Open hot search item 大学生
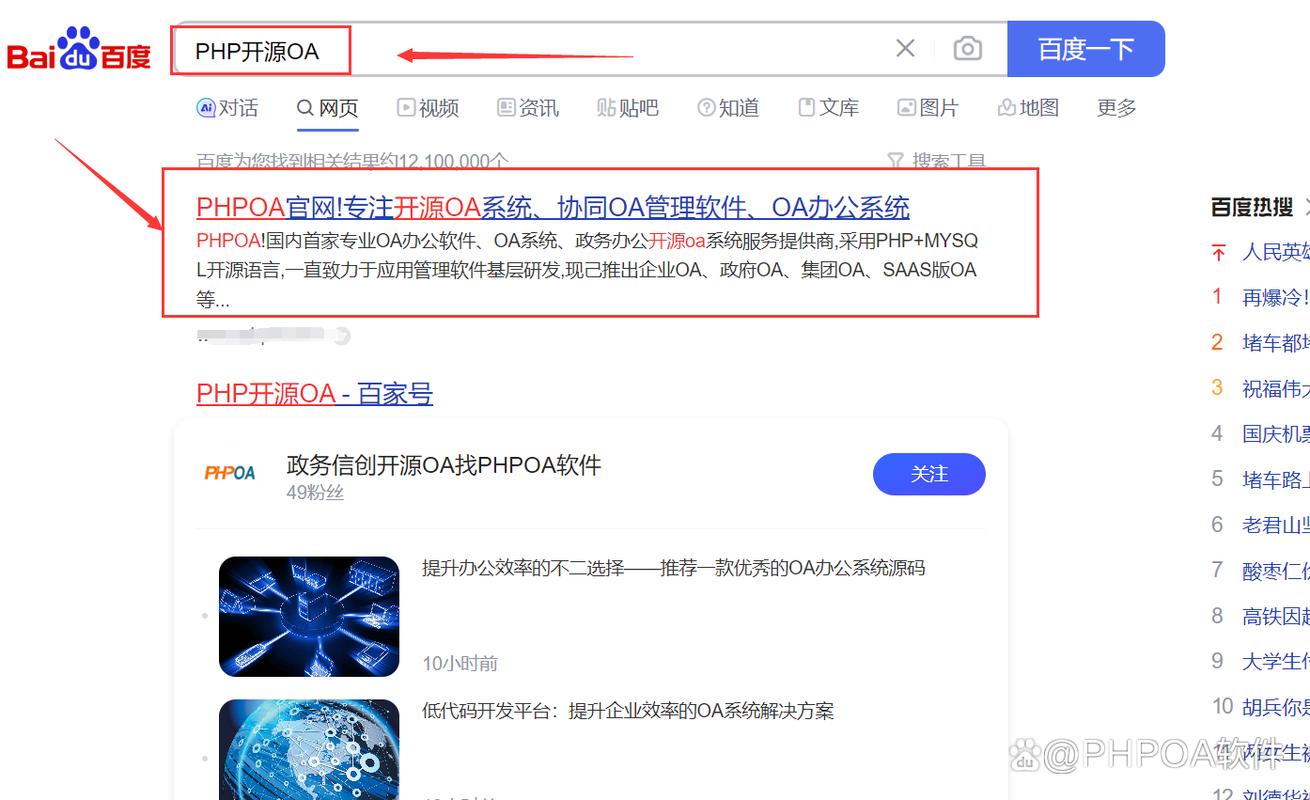Viewport: 1310px width, 800px height. coord(1275,661)
